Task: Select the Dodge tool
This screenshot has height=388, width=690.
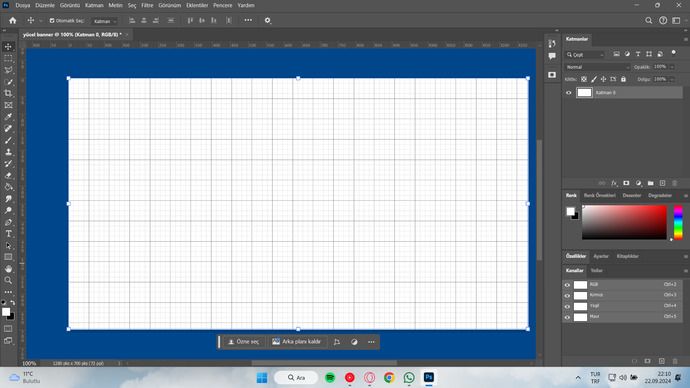Action: 8,210
